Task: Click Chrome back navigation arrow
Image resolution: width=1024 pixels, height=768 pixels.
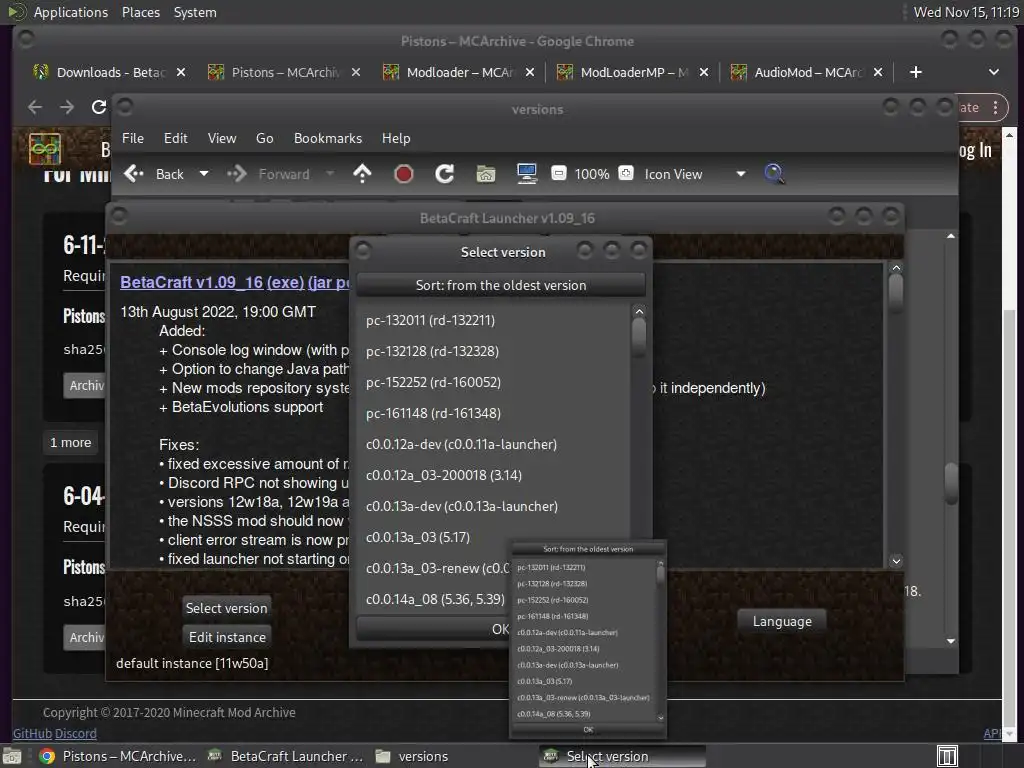Action: coord(35,107)
